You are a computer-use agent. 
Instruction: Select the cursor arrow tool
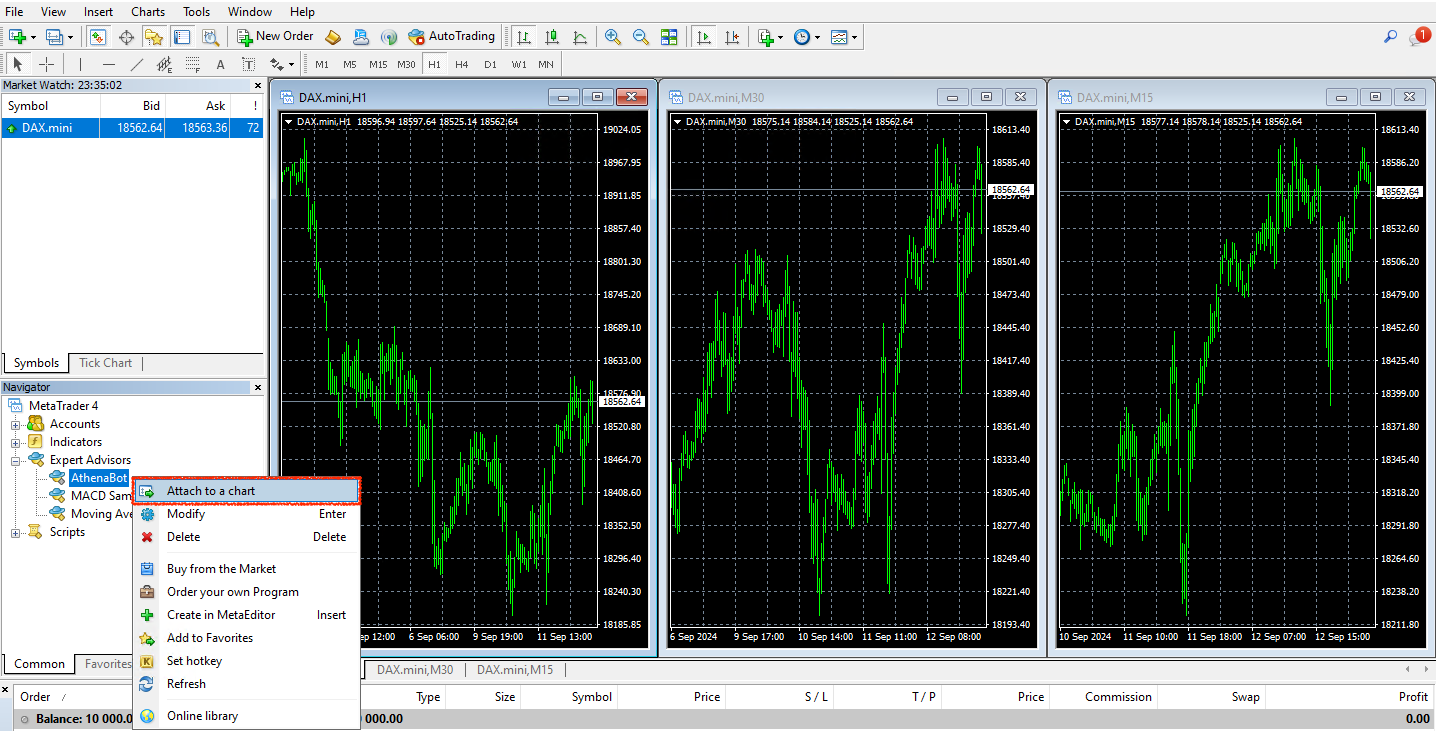(17, 64)
